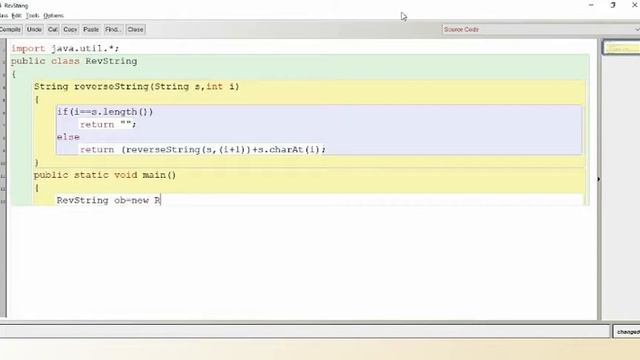The height and width of the screenshot is (360, 640).
Task: Click the 'public class RevString' line
Action: pyautogui.click(x=74, y=61)
